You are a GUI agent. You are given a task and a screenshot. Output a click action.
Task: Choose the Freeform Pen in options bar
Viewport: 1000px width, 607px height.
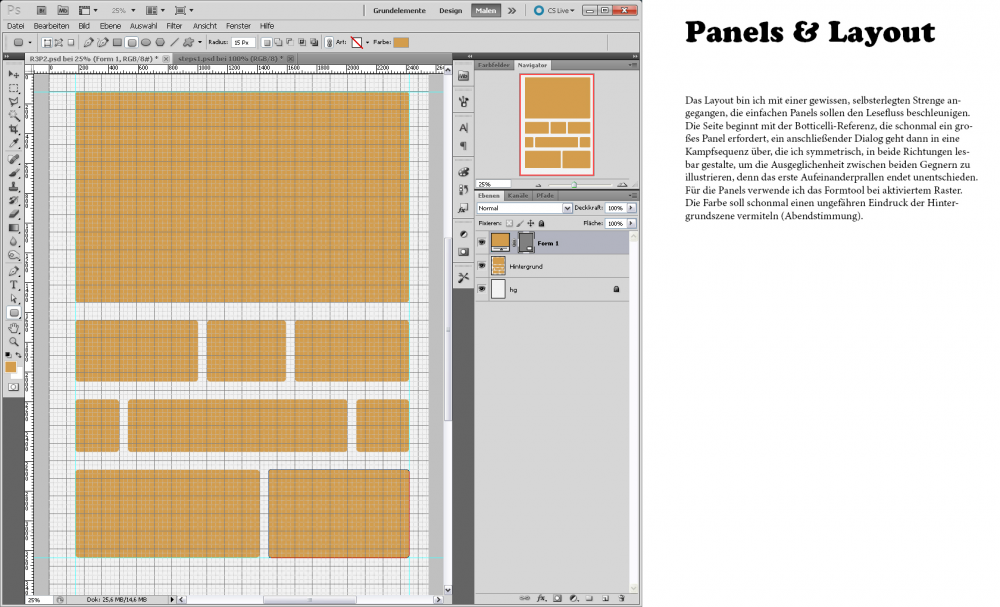click(102, 43)
